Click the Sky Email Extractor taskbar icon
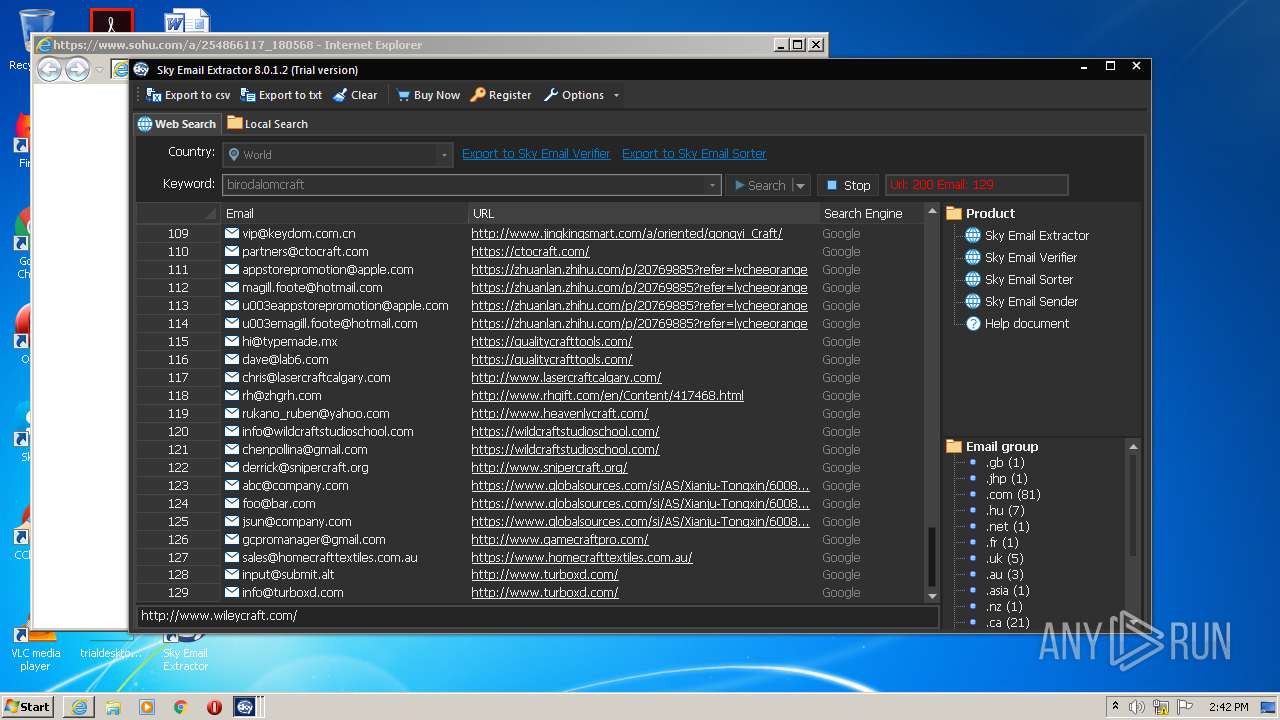1280x720 pixels. (246, 706)
